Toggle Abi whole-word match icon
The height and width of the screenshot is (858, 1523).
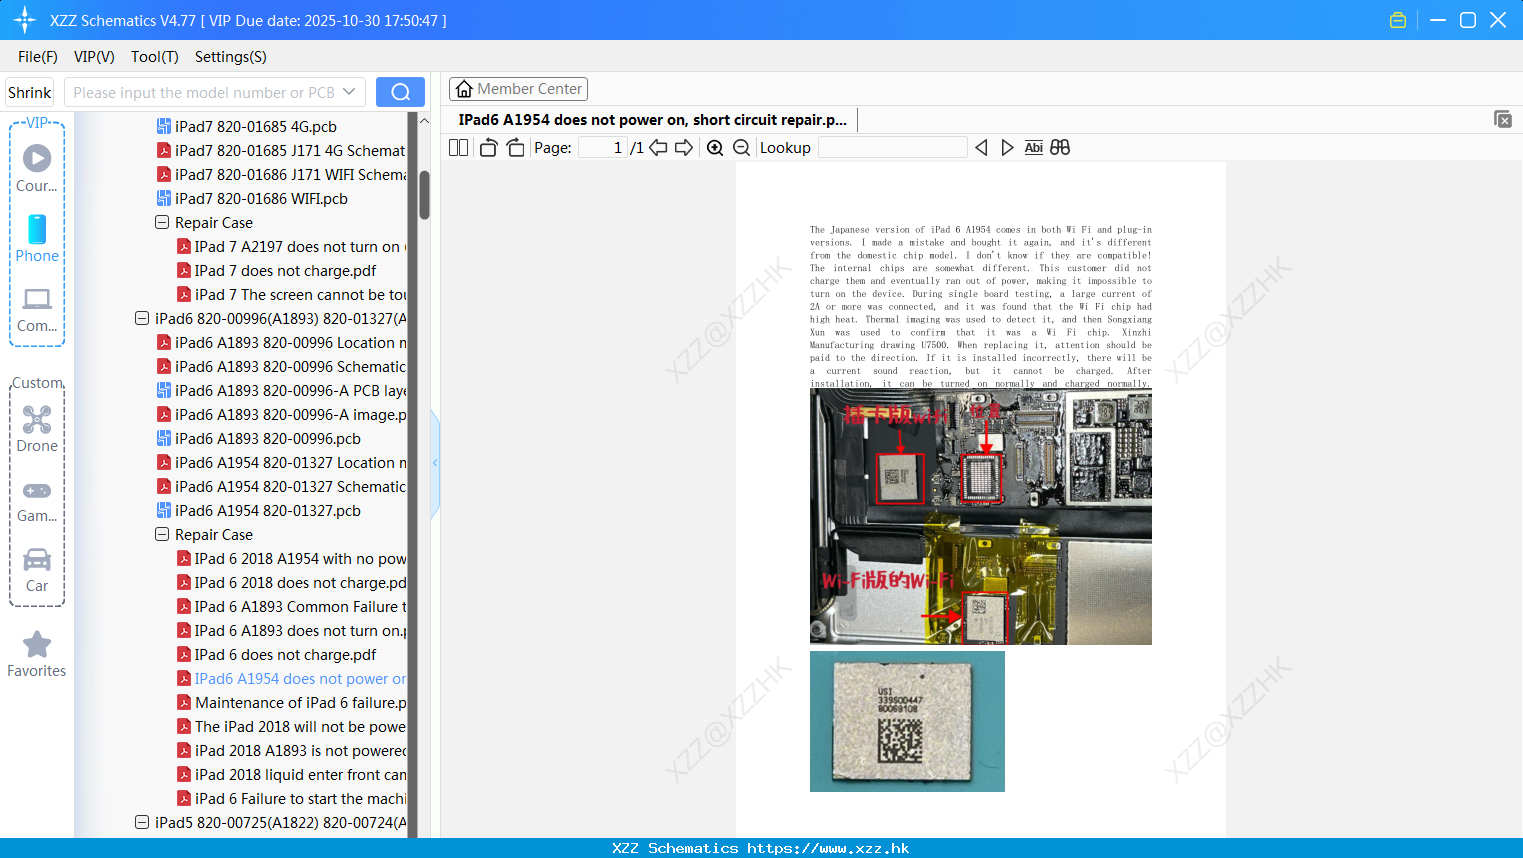(x=1033, y=148)
